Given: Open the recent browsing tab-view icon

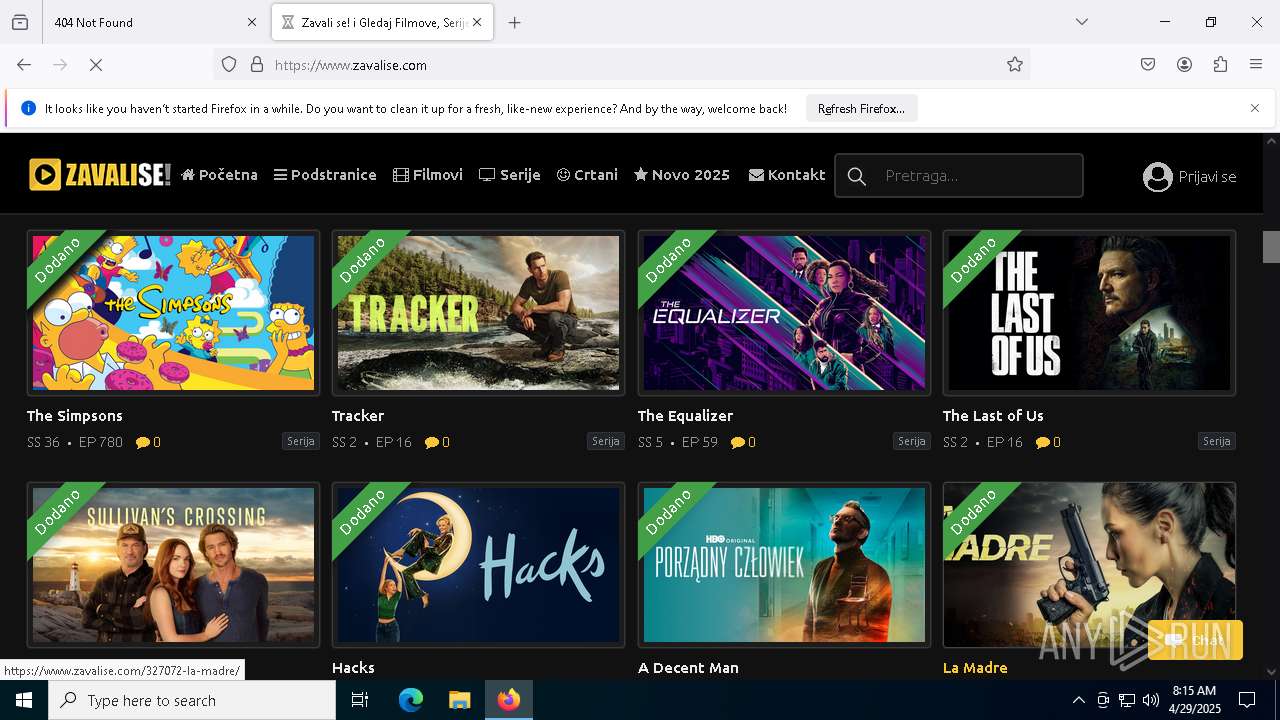Looking at the screenshot, I should point(20,22).
